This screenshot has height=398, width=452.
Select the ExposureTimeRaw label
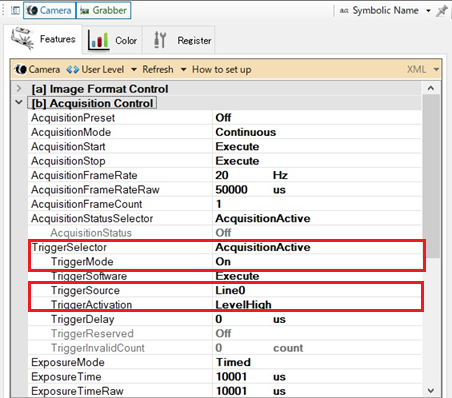[77, 391]
